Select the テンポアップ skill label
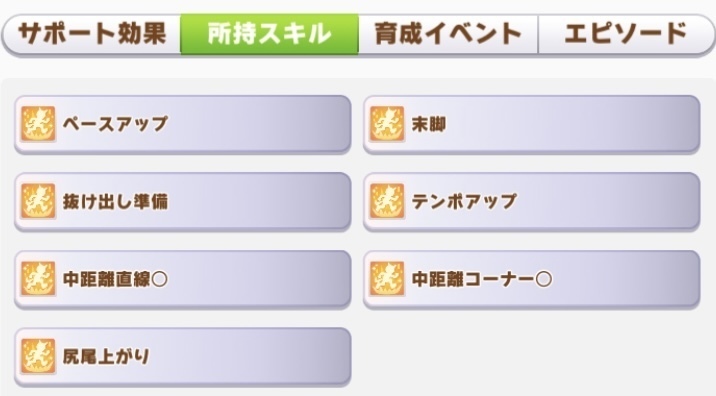 464,201
